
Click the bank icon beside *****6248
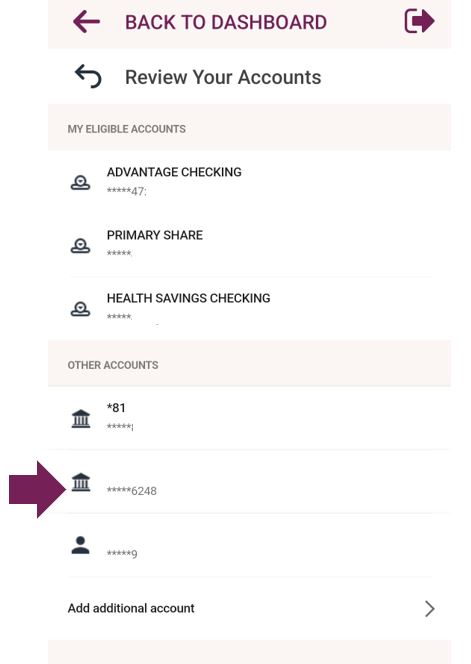[80, 482]
